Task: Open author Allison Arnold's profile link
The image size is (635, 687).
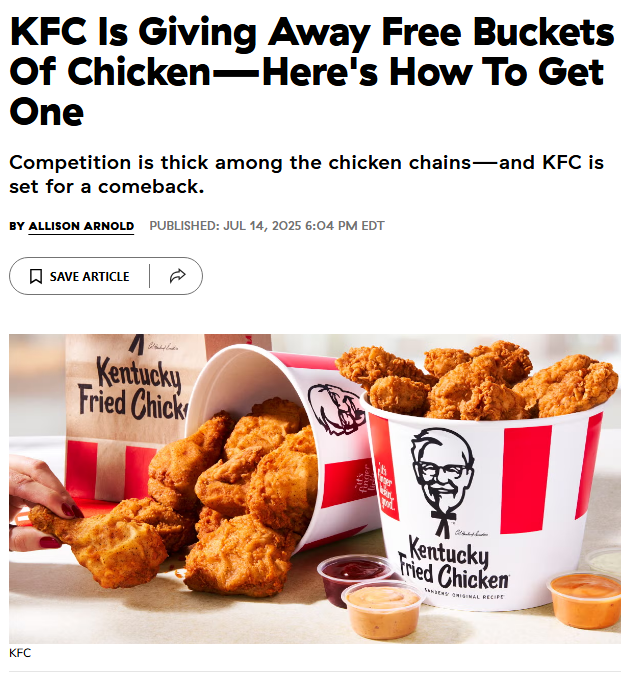Action: [81, 226]
